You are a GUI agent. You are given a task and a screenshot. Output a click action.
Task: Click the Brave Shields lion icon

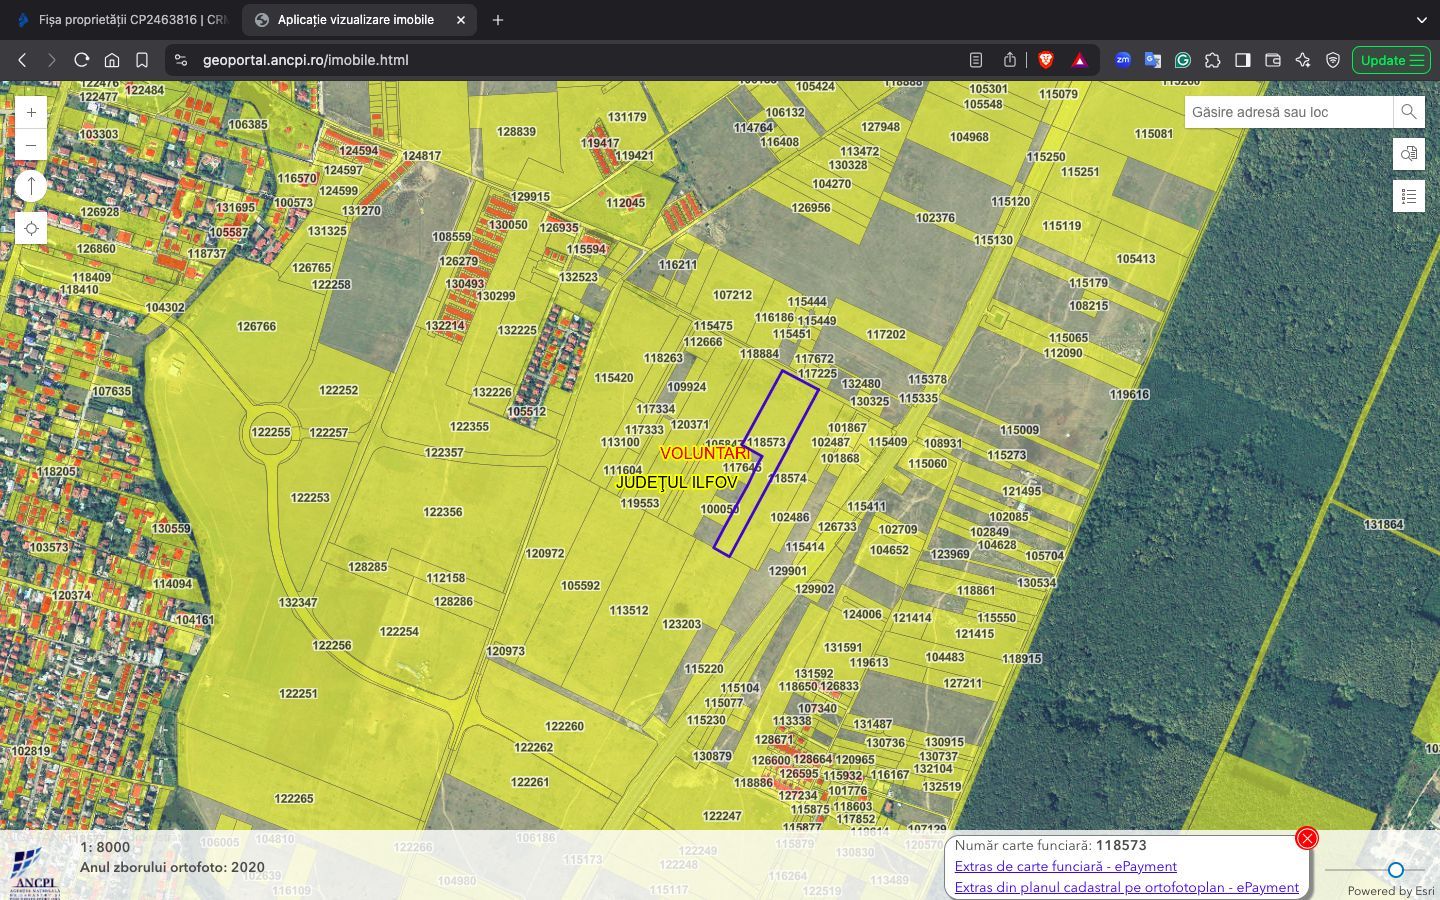tap(1046, 60)
